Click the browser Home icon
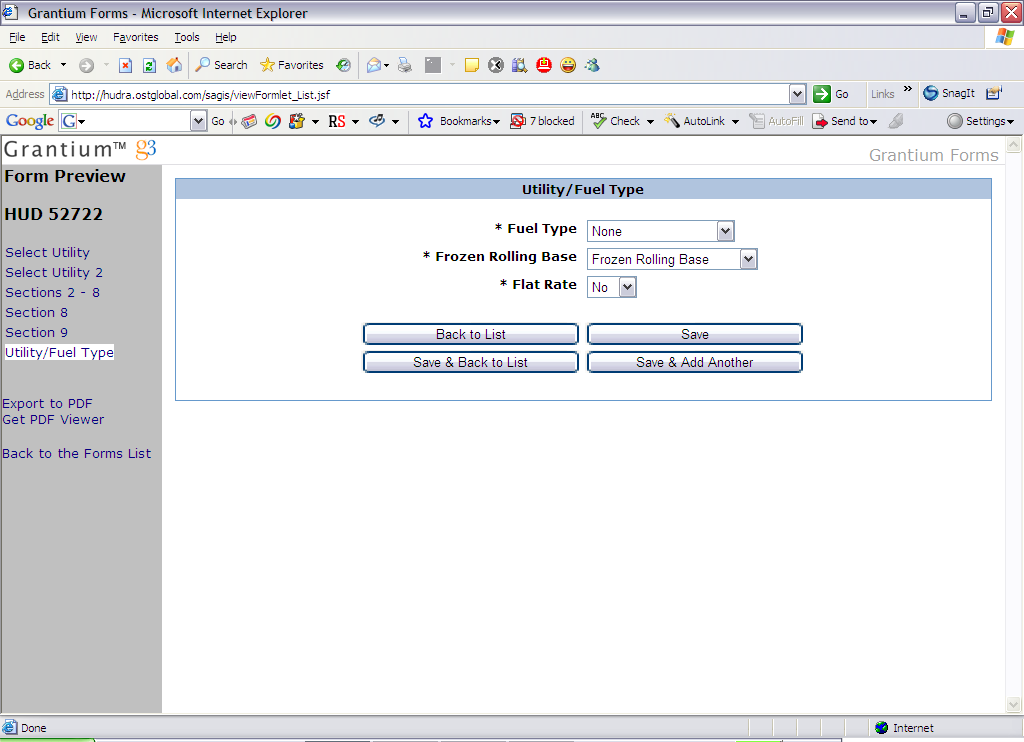Viewport: 1024px width, 742px height. pyautogui.click(x=174, y=65)
